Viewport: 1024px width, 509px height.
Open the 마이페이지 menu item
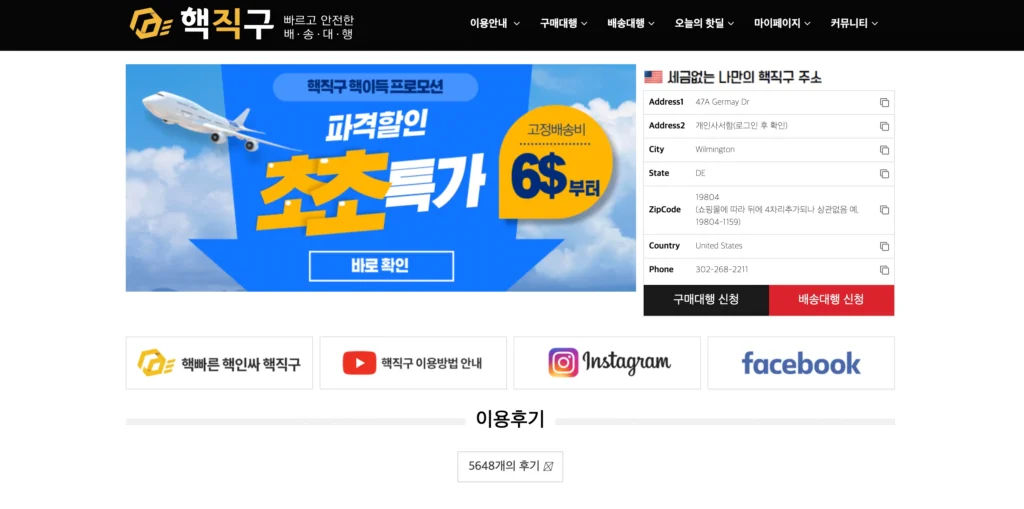777,24
